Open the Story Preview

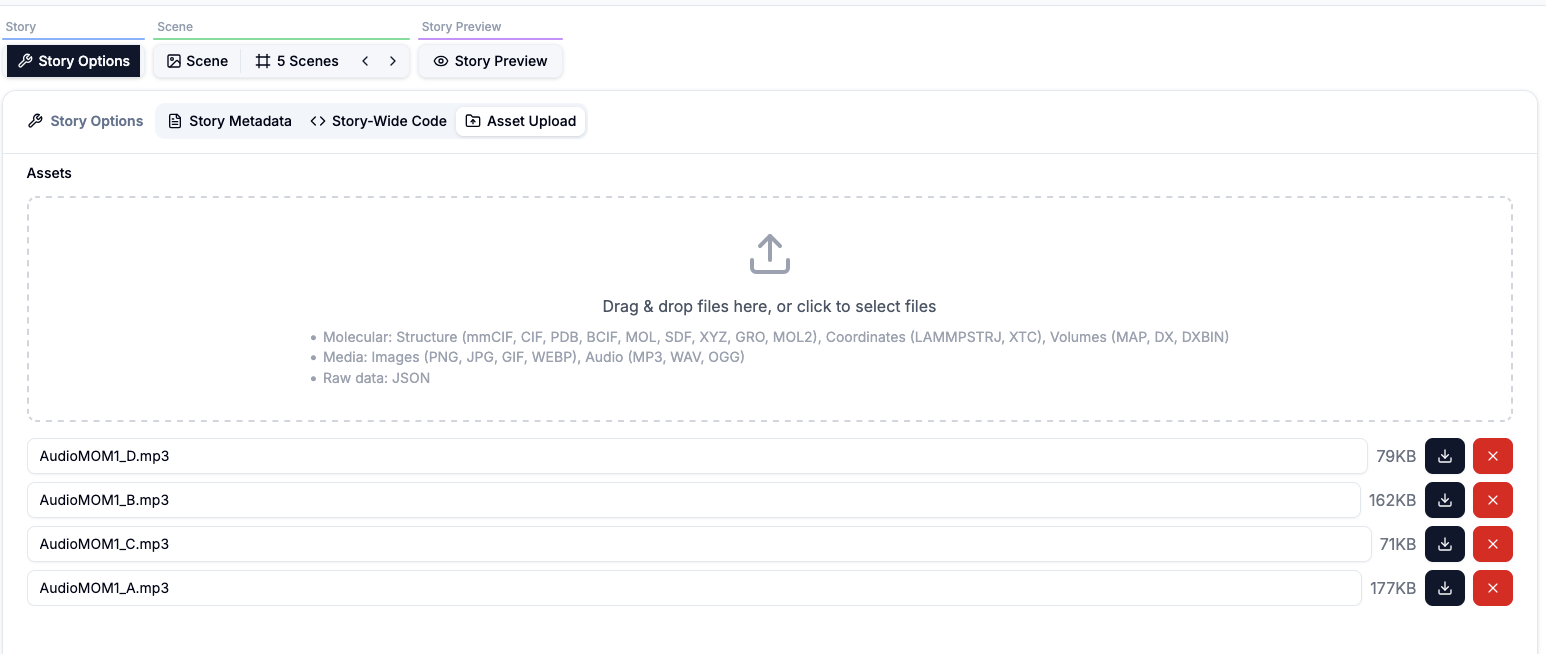coord(490,61)
